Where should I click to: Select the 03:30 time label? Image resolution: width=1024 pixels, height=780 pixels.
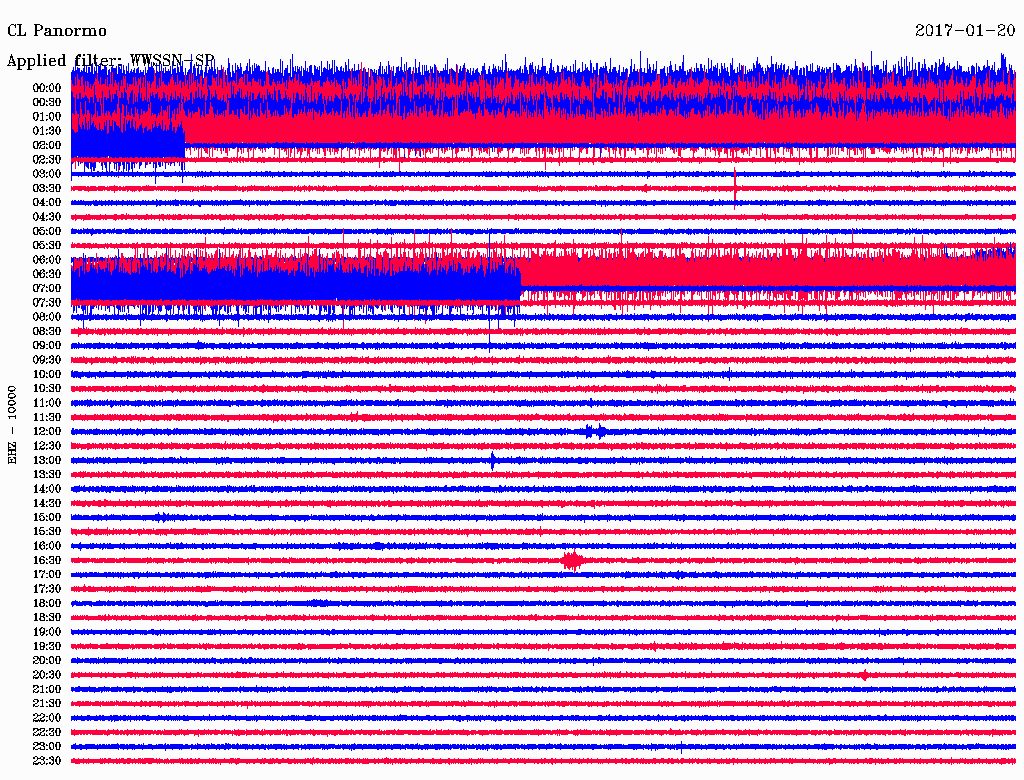(47, 188)
